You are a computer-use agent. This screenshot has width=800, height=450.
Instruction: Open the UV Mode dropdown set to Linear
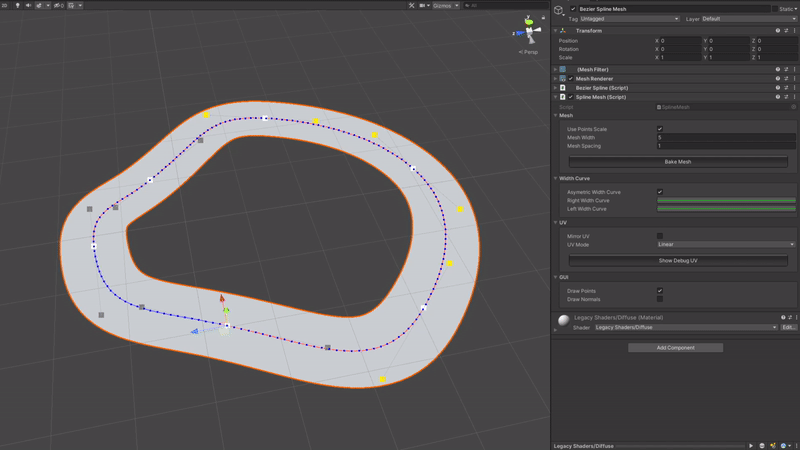pyautogui.click(x=725, y=244)
